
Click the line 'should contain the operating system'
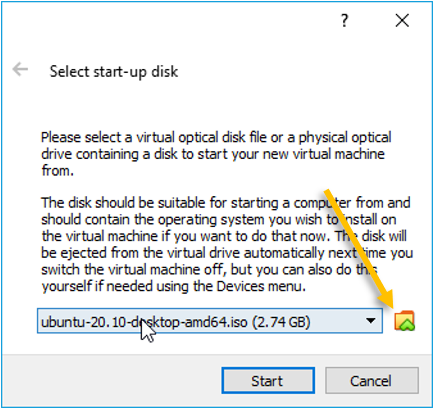[x=219, y=219]
